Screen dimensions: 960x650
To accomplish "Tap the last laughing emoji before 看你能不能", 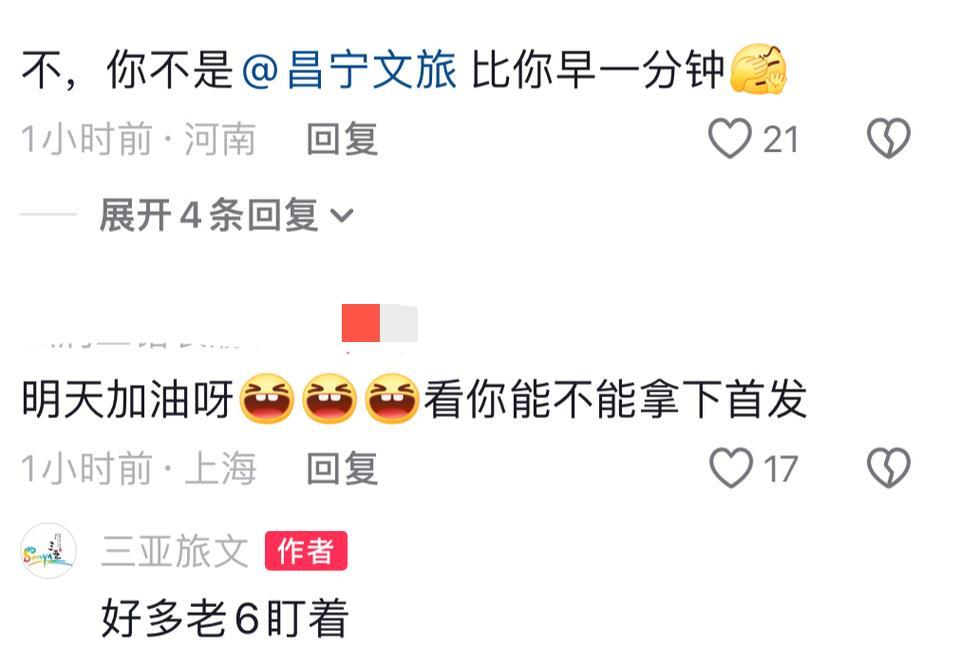I will [x=392, y=399].
